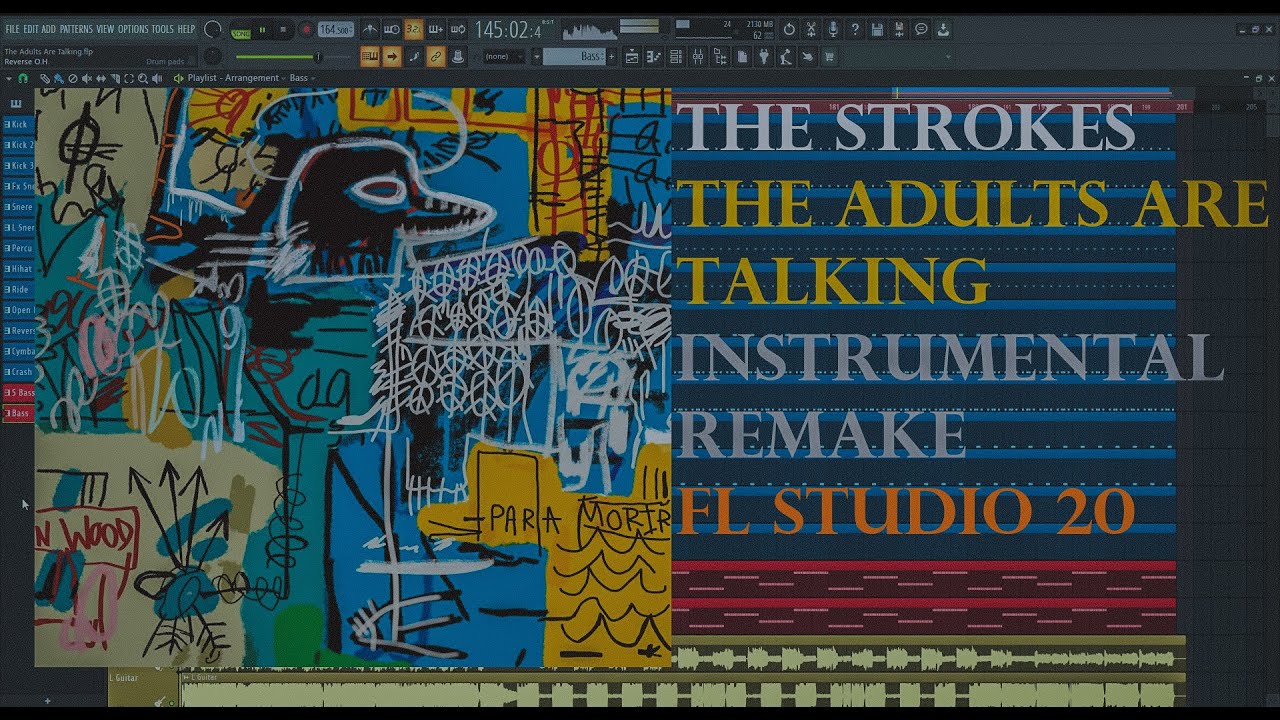
Task: Open the browser tree icon
Action: [720, 57]
